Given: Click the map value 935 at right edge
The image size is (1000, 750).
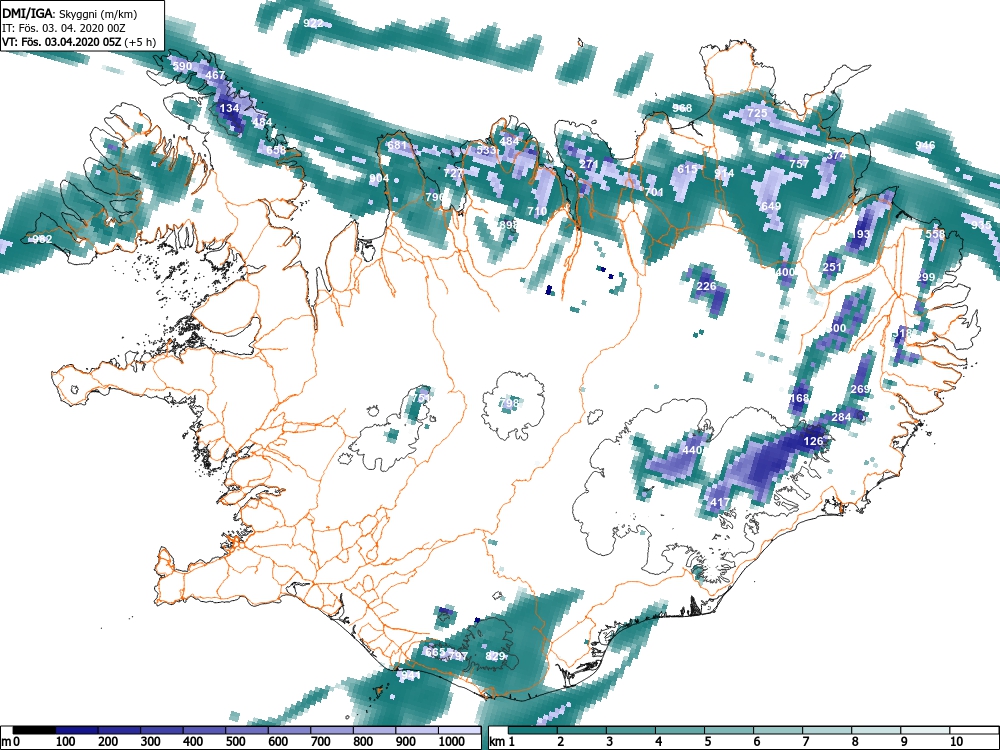Looking at the screenshot, I should click(982, 225).
